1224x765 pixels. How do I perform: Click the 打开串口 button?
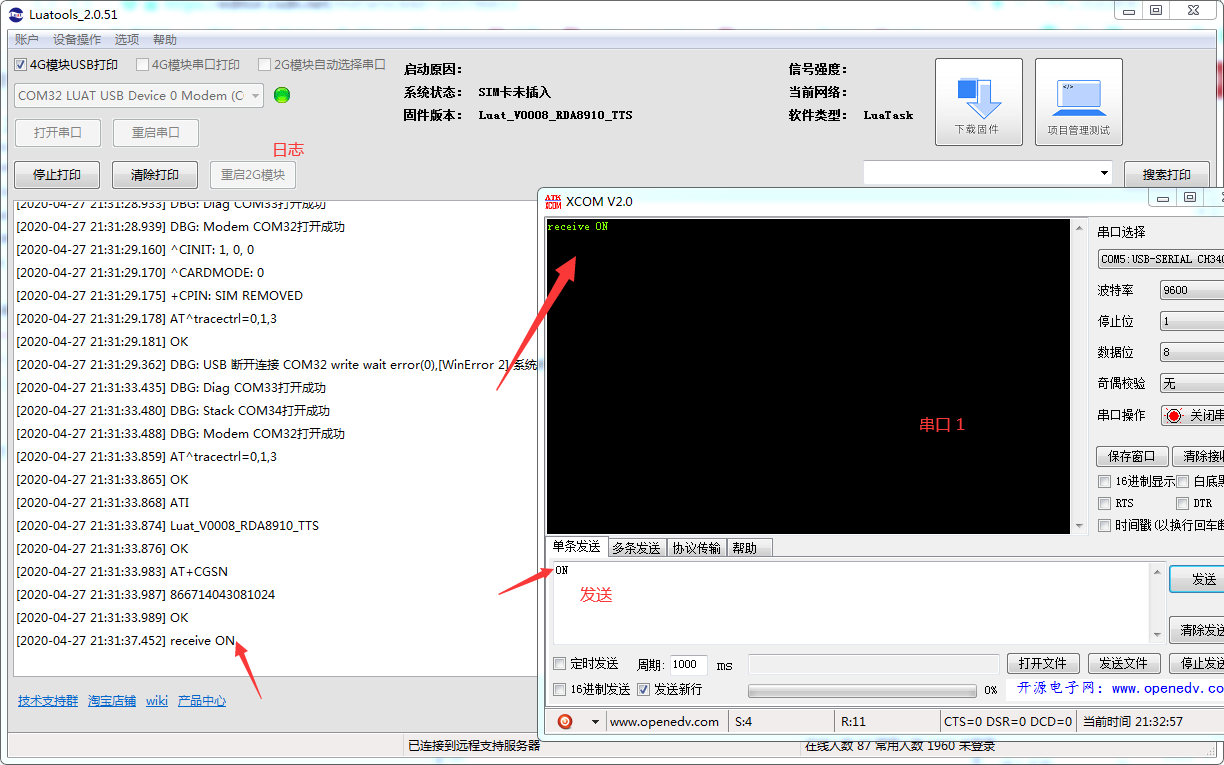(57, 132)
